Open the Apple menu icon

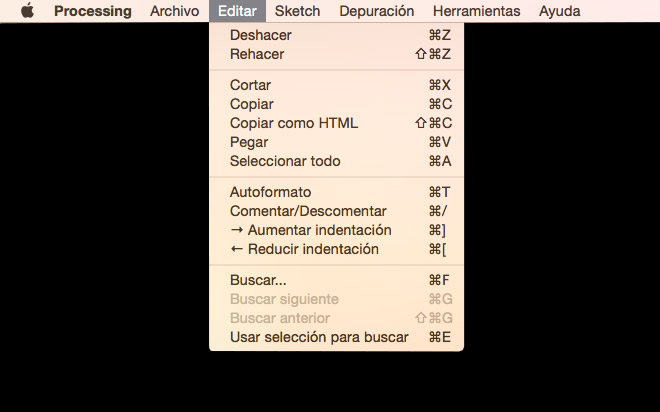point(27,11)
